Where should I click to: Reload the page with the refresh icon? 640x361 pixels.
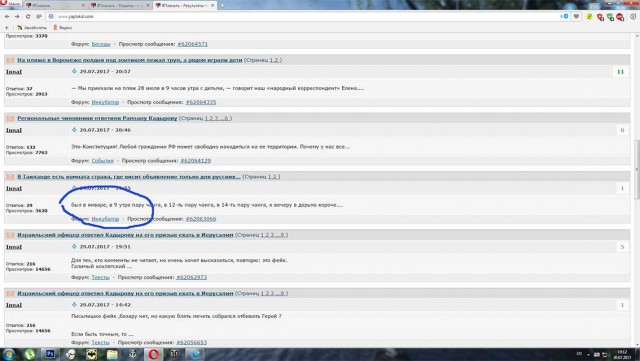pyautogui.click(x=28, y=17)
